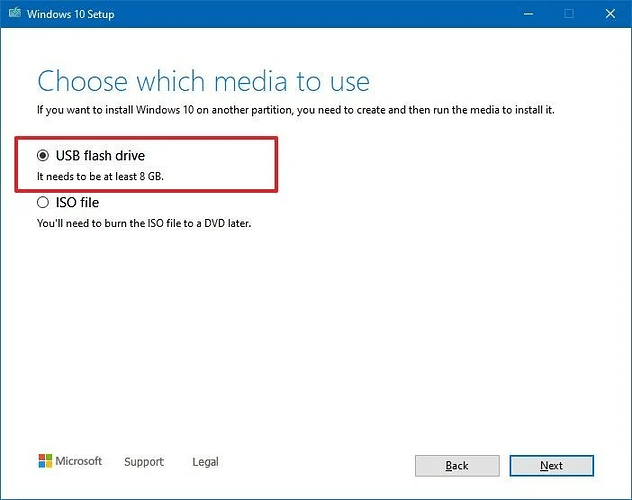Viewport: 632px width, 500px height.
Task: Click the "Windows 10 Setup" title bar text
Action: [x=71, y=14]
